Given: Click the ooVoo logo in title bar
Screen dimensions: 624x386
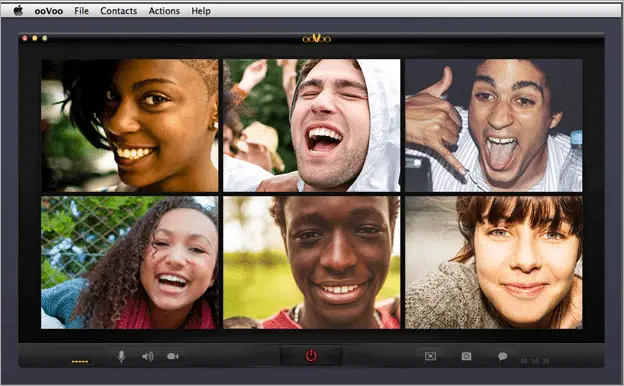Looking at the screenshot, I should pos(316,39).
